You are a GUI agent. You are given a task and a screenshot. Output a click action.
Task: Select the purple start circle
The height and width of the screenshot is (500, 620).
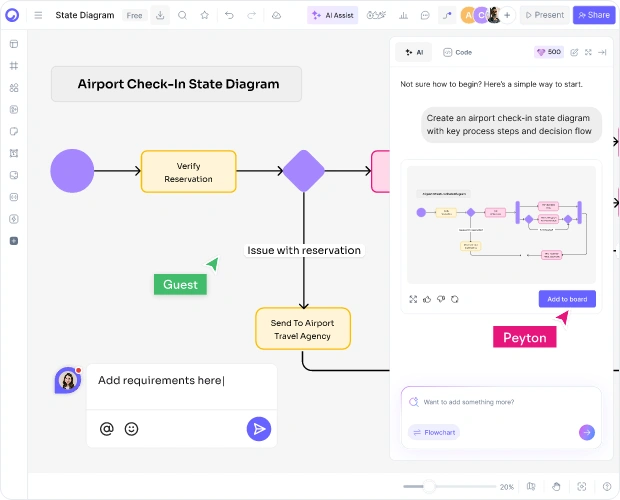[72, 171]
